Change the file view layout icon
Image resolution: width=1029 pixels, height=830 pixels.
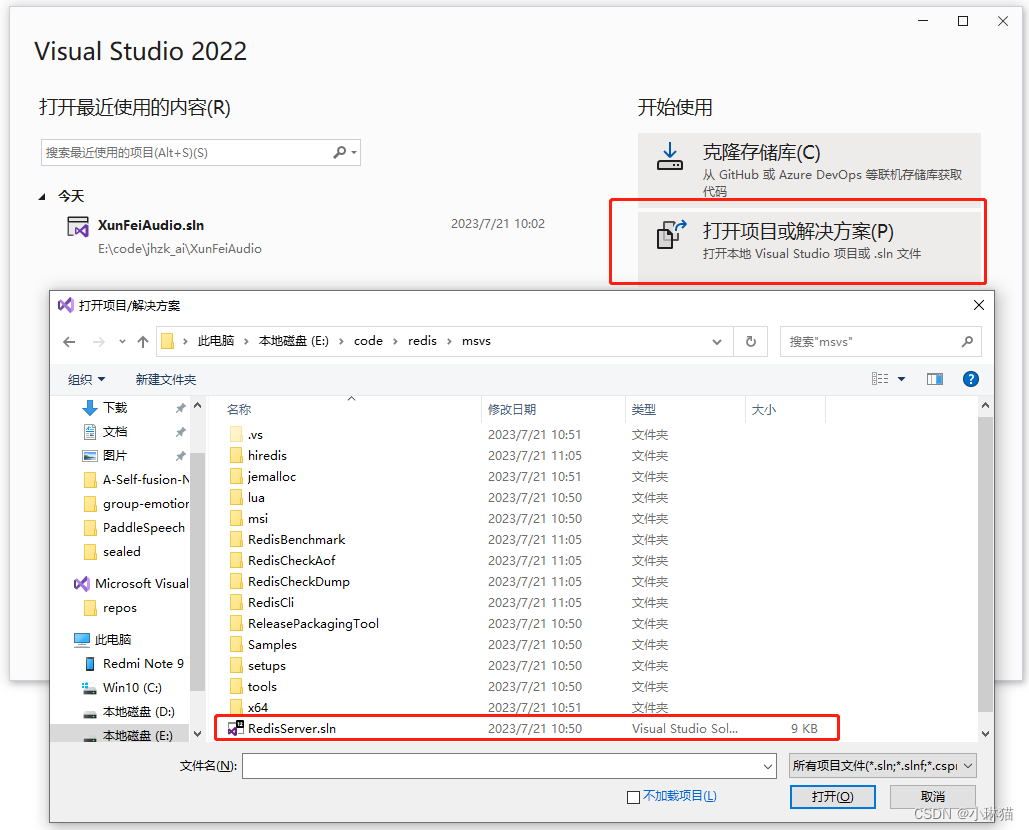coord(880,379)
